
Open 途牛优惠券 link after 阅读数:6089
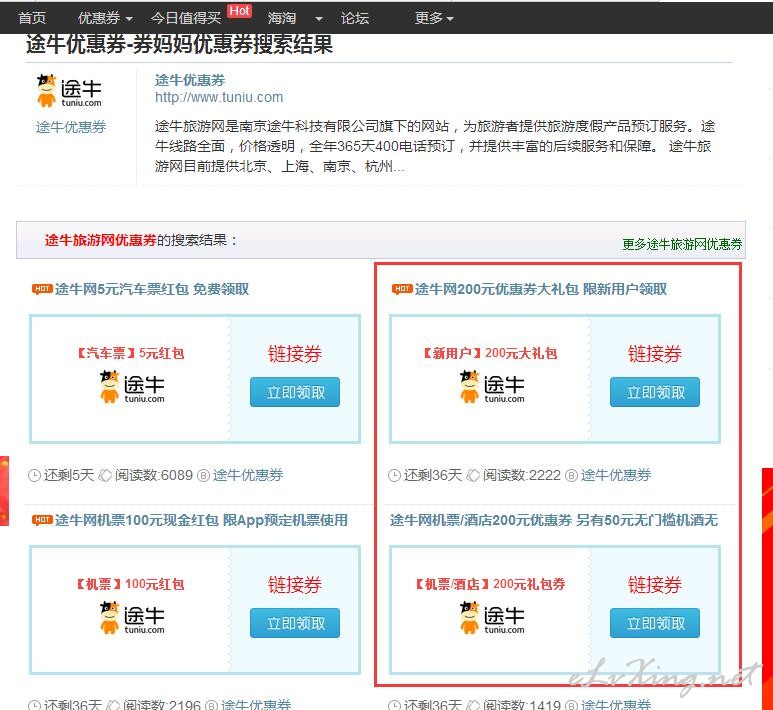(248, 475)
